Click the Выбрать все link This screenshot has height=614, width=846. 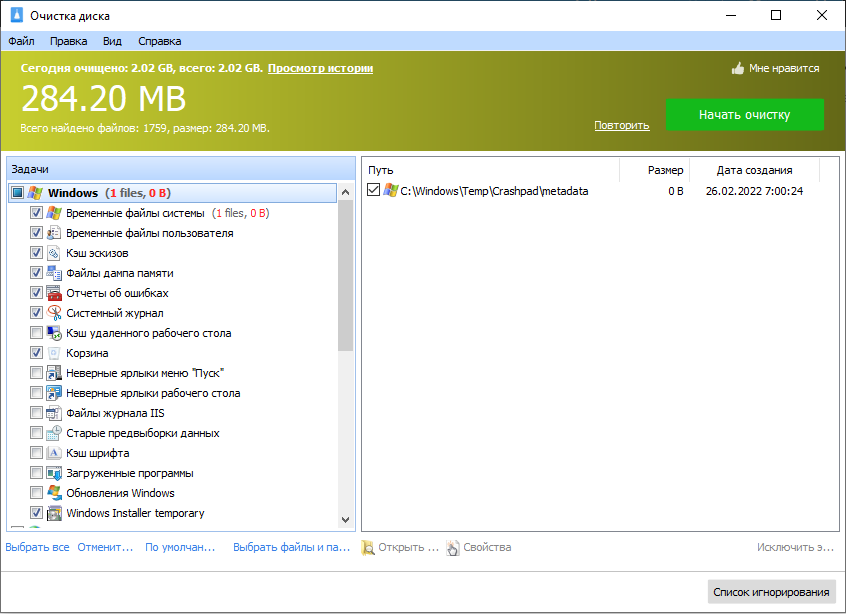click(x=37, y=547)
